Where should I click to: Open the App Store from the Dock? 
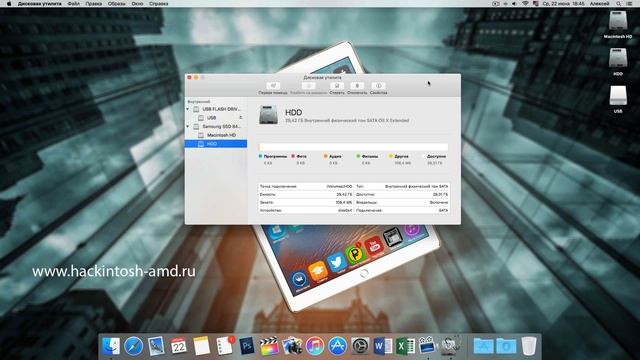click(338, 346)
